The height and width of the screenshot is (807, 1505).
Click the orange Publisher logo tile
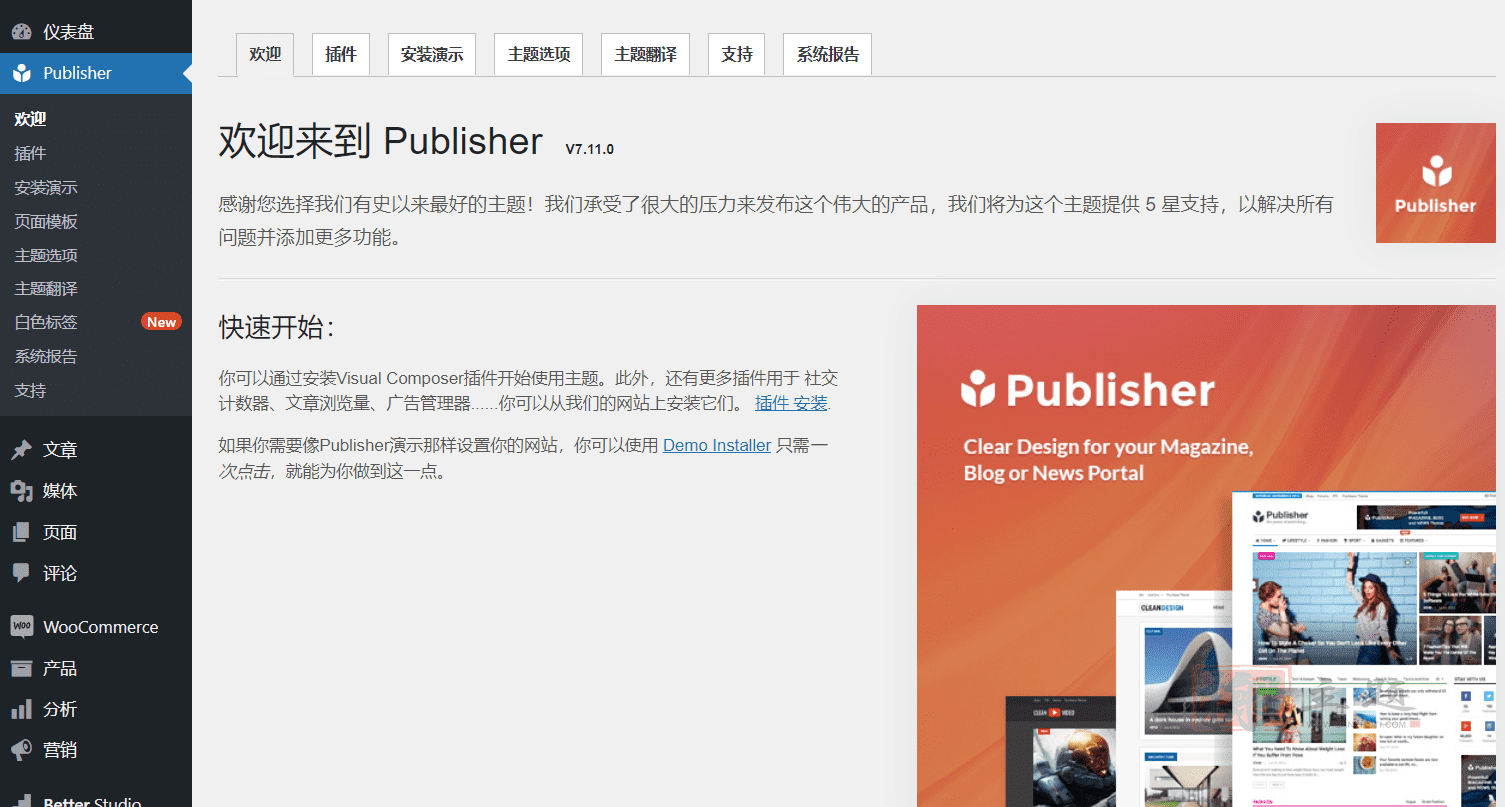click(x=1435, y=183)
